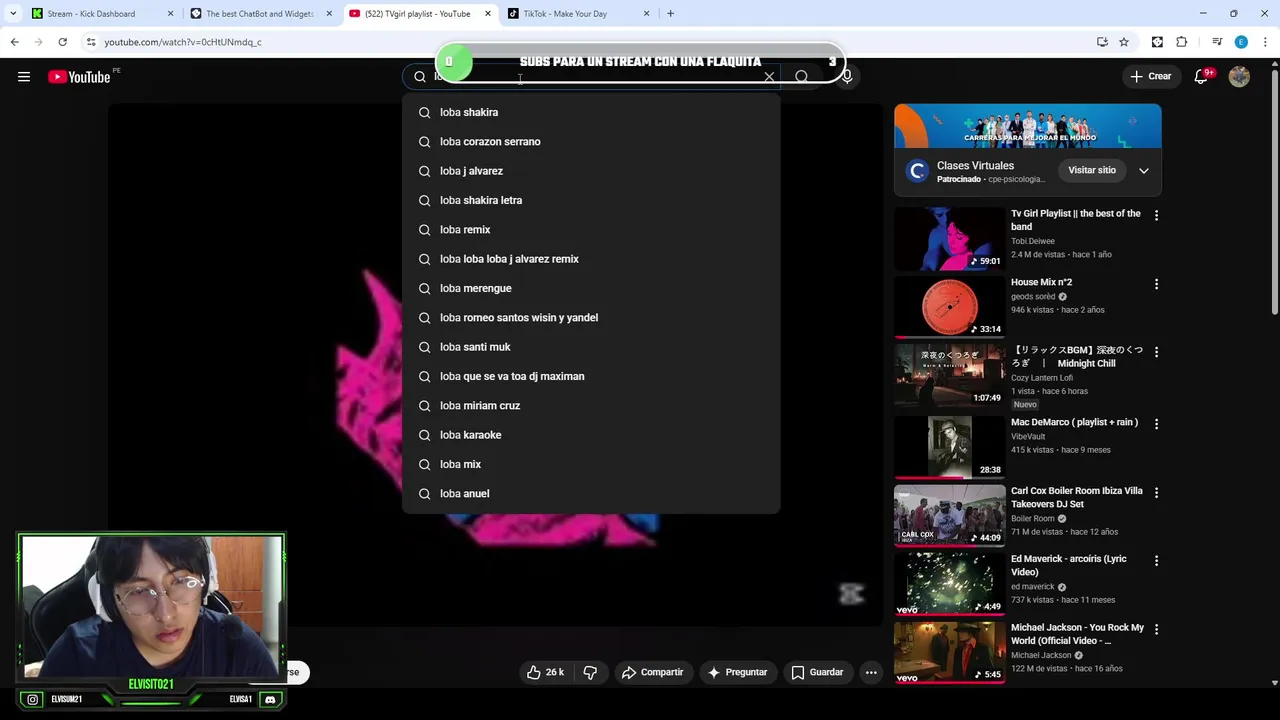Open the tab search dropdown arrow
Image resolution: width=1280 pixels, height=720 pixels.
coord(12,14)
